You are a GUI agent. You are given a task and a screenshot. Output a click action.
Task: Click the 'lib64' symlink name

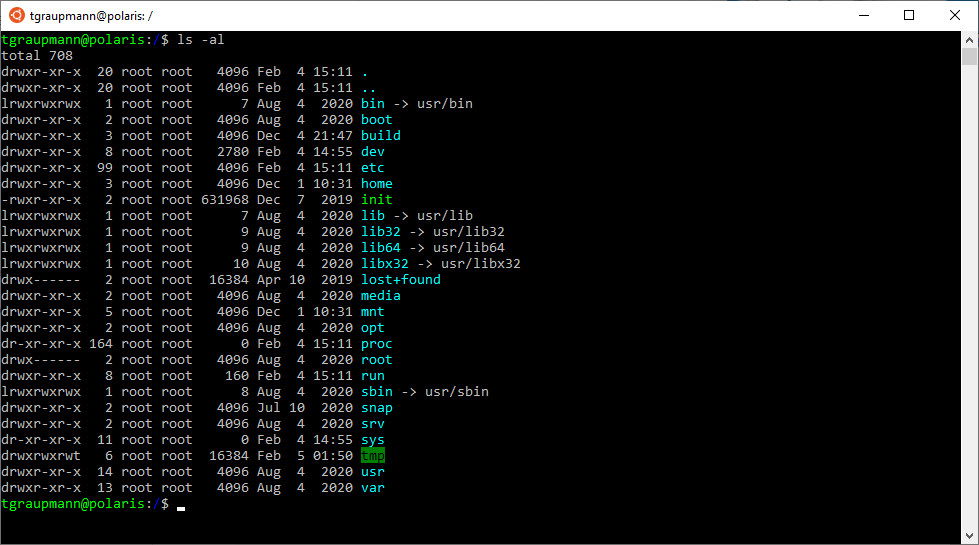381,248
